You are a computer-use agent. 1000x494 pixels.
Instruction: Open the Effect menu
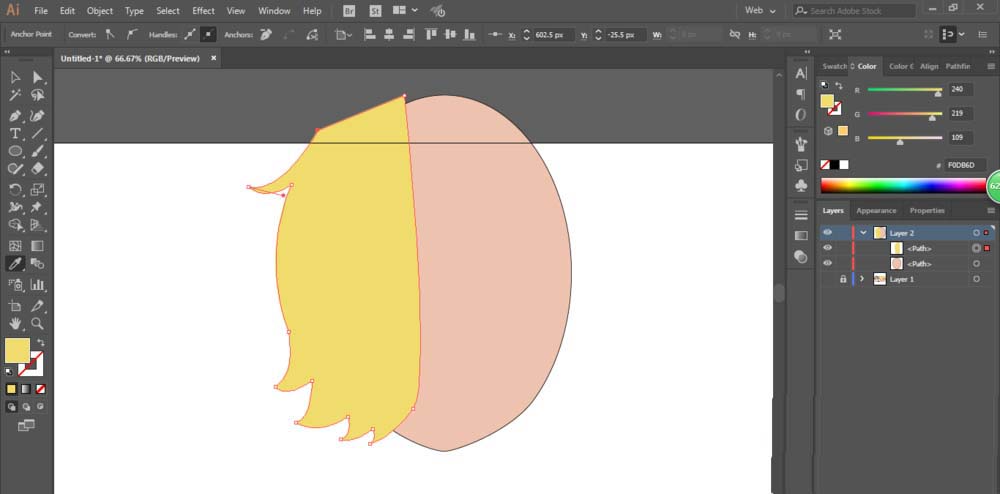click(x=203, y=11)
